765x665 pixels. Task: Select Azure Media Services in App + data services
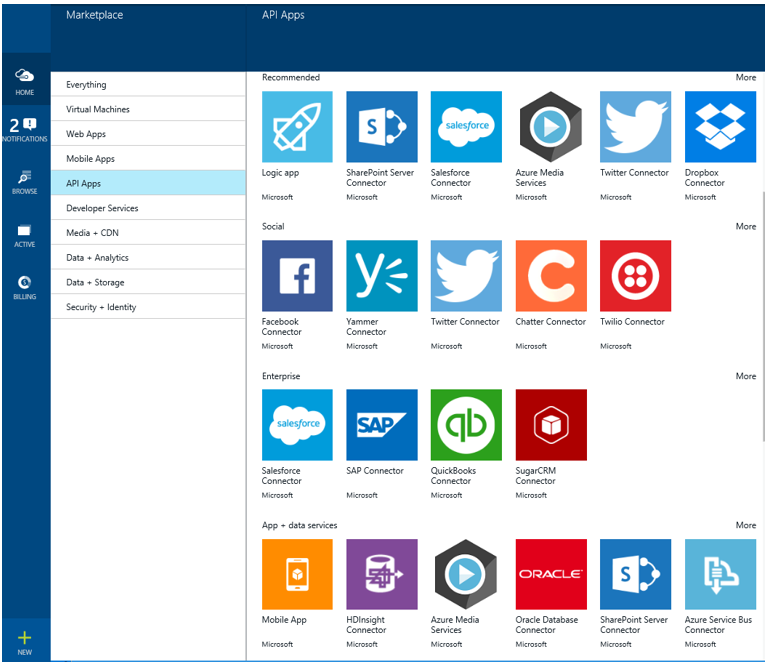pyautogui.click(x=466, y=574)
